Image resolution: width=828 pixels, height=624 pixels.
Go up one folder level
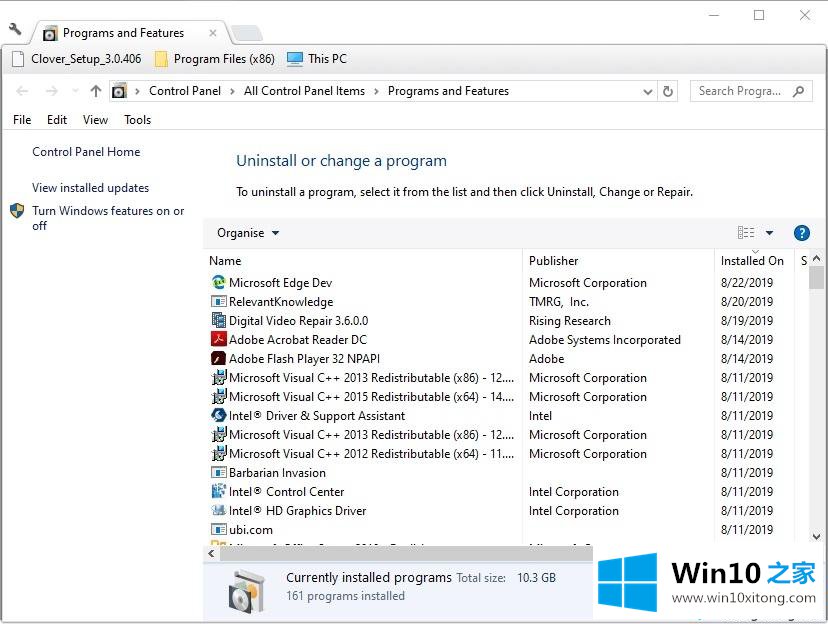tap(96, 91)
